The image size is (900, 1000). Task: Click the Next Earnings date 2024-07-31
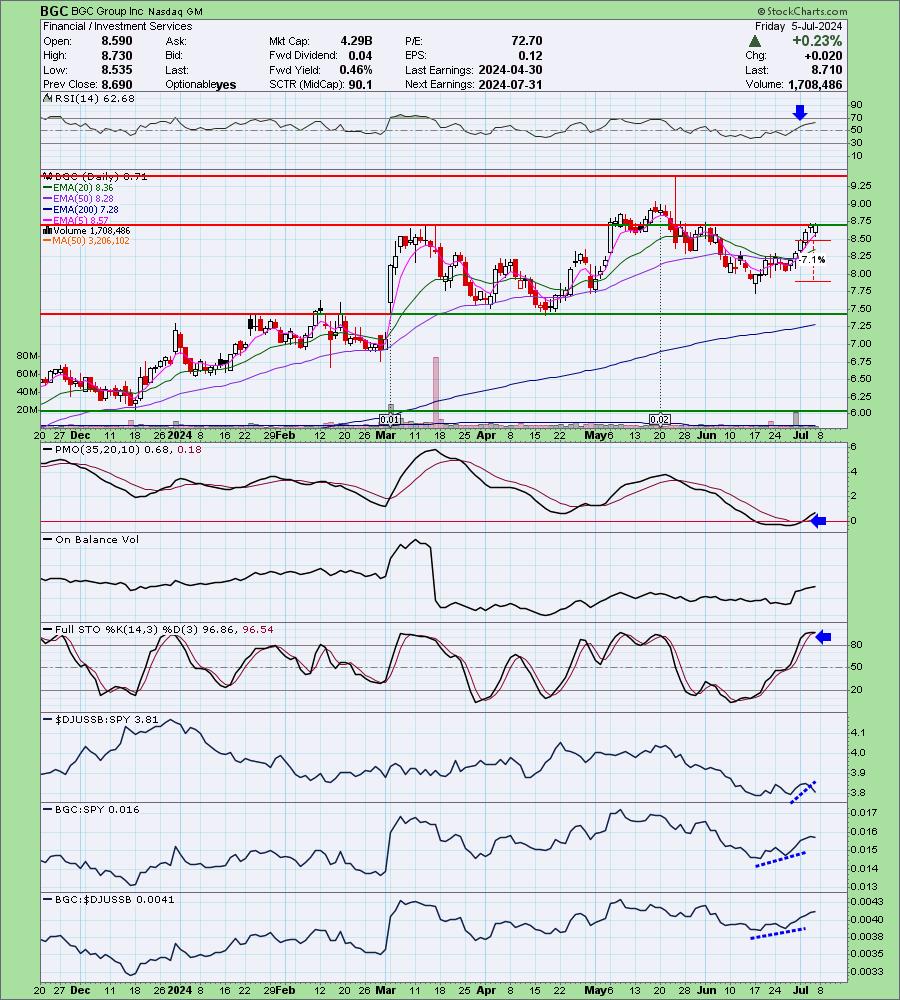(510, 85)
